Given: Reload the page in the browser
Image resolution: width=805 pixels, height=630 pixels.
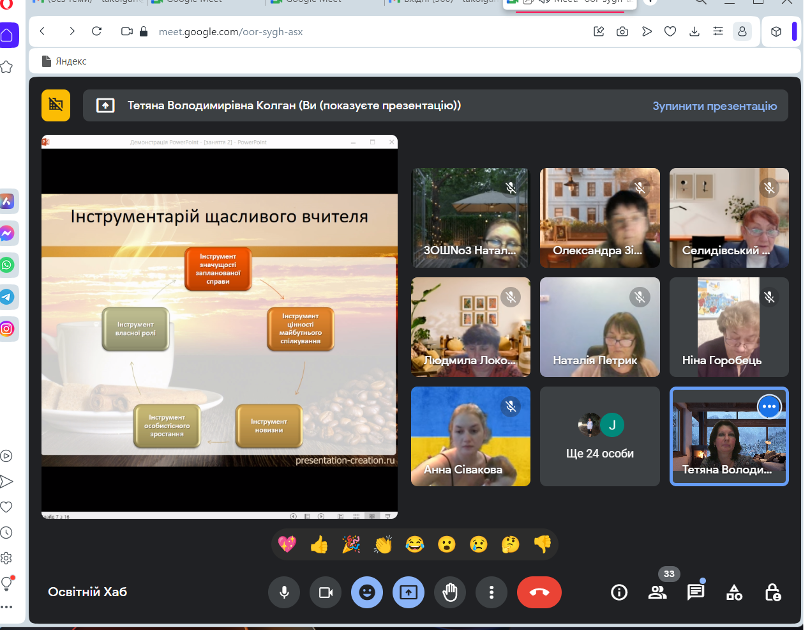Looking at the screenshot, I should click(x=97, y=31).
